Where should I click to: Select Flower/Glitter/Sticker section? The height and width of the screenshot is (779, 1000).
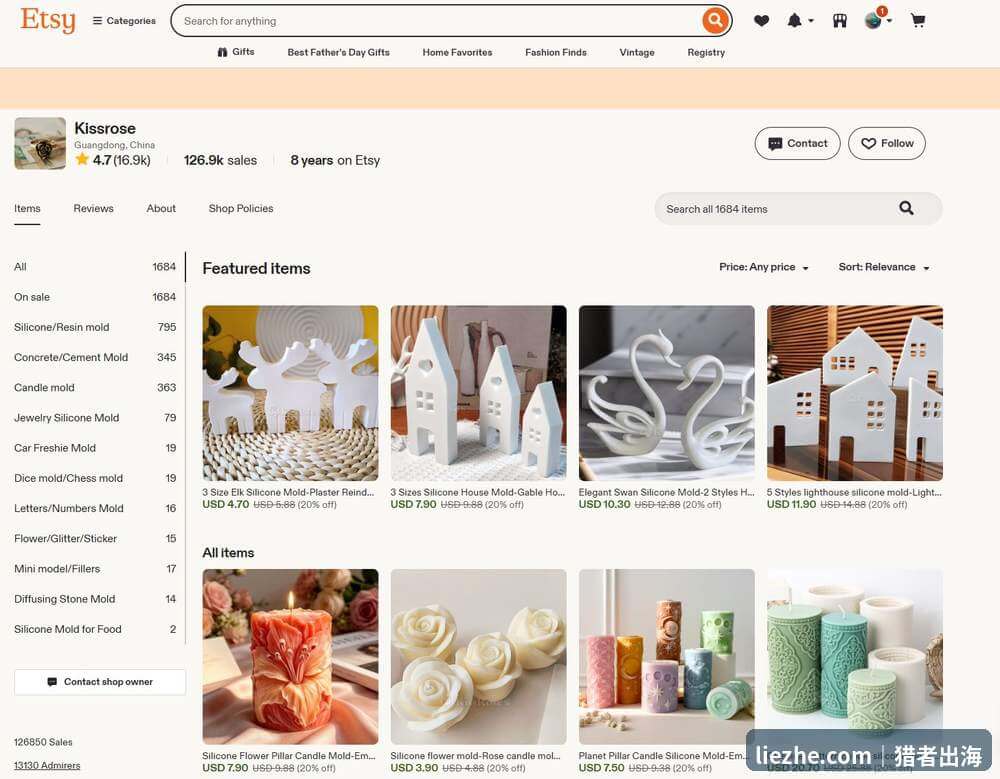pos(95,538)
